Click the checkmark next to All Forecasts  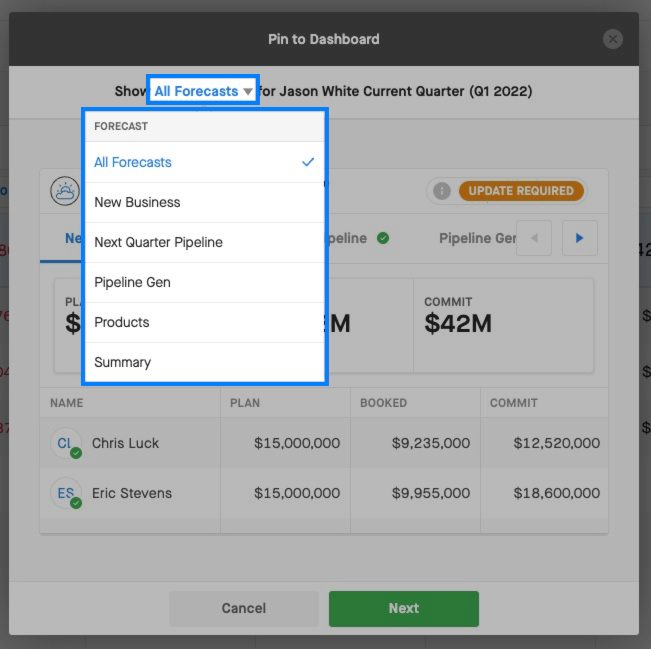click(308, 162)
